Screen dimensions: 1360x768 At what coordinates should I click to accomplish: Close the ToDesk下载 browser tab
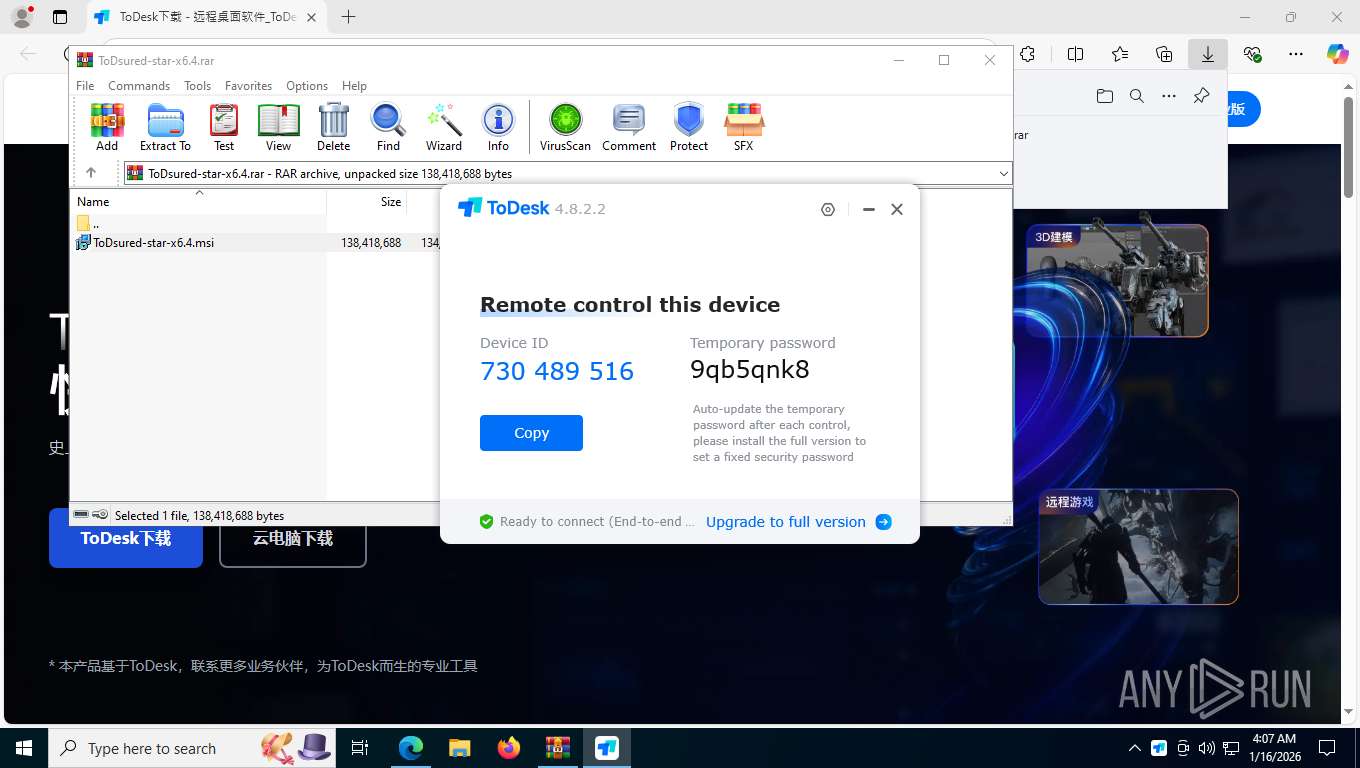pos(311,17)
